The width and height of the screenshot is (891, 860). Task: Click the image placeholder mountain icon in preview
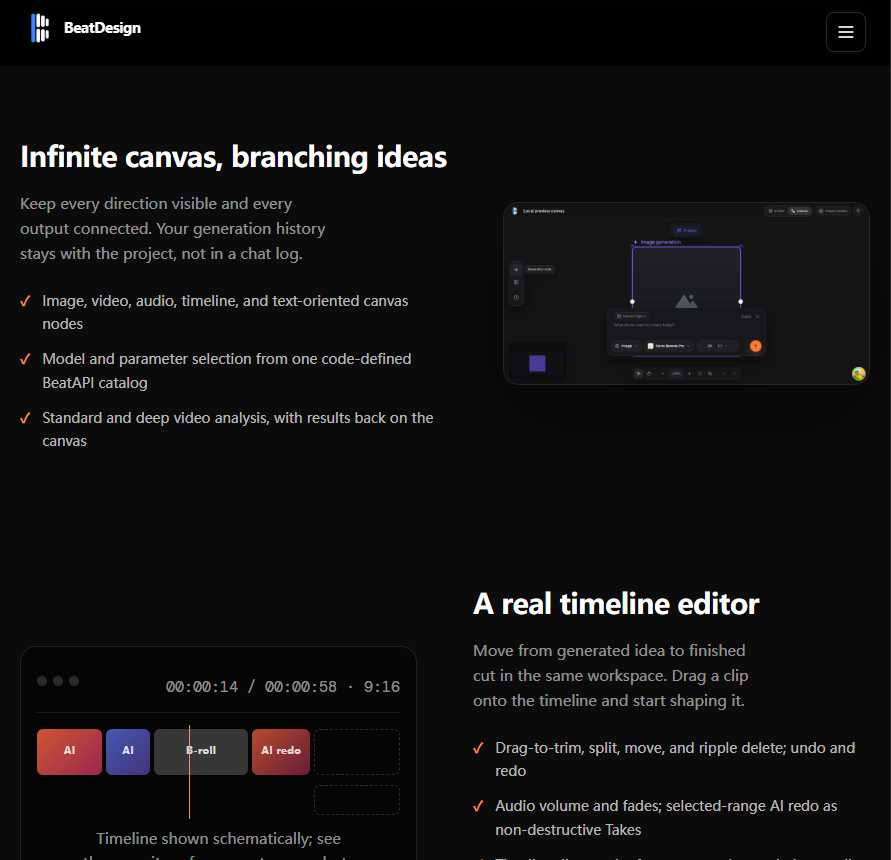[686, 301]
